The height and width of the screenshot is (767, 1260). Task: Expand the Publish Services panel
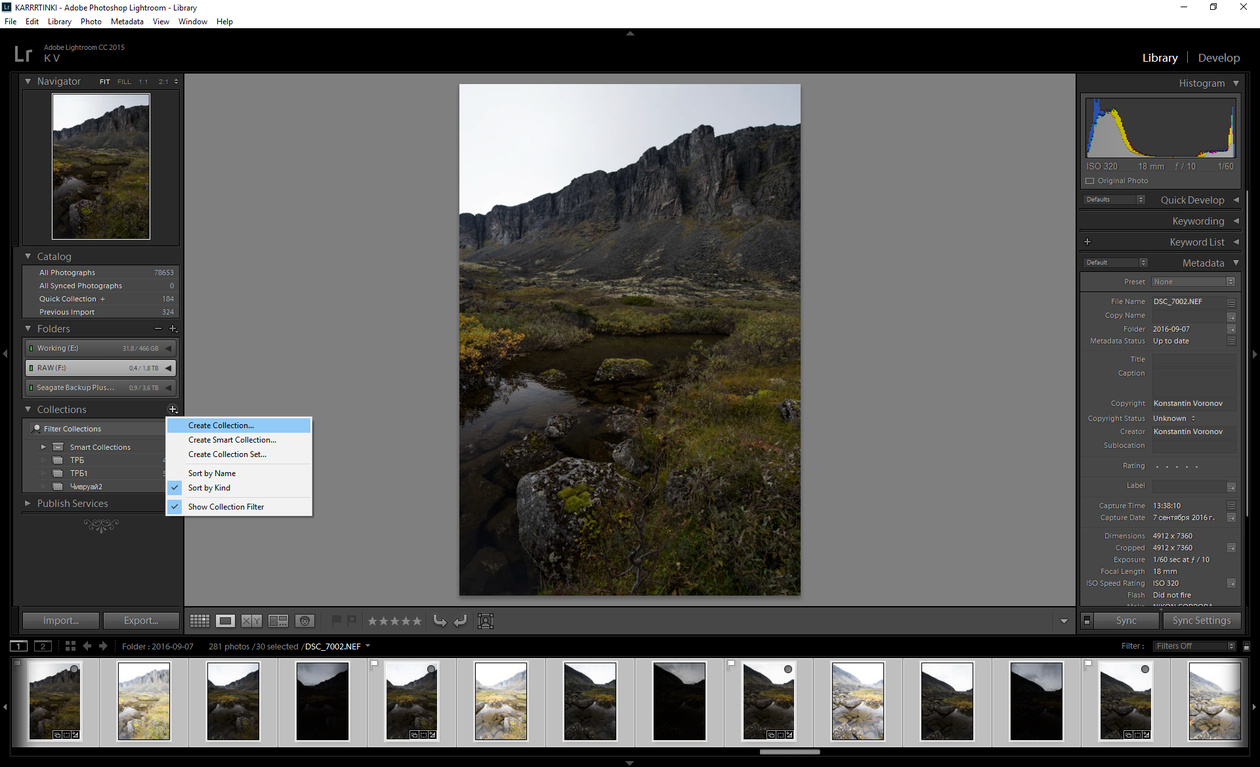pyautogui.click(x=28, y=504)
